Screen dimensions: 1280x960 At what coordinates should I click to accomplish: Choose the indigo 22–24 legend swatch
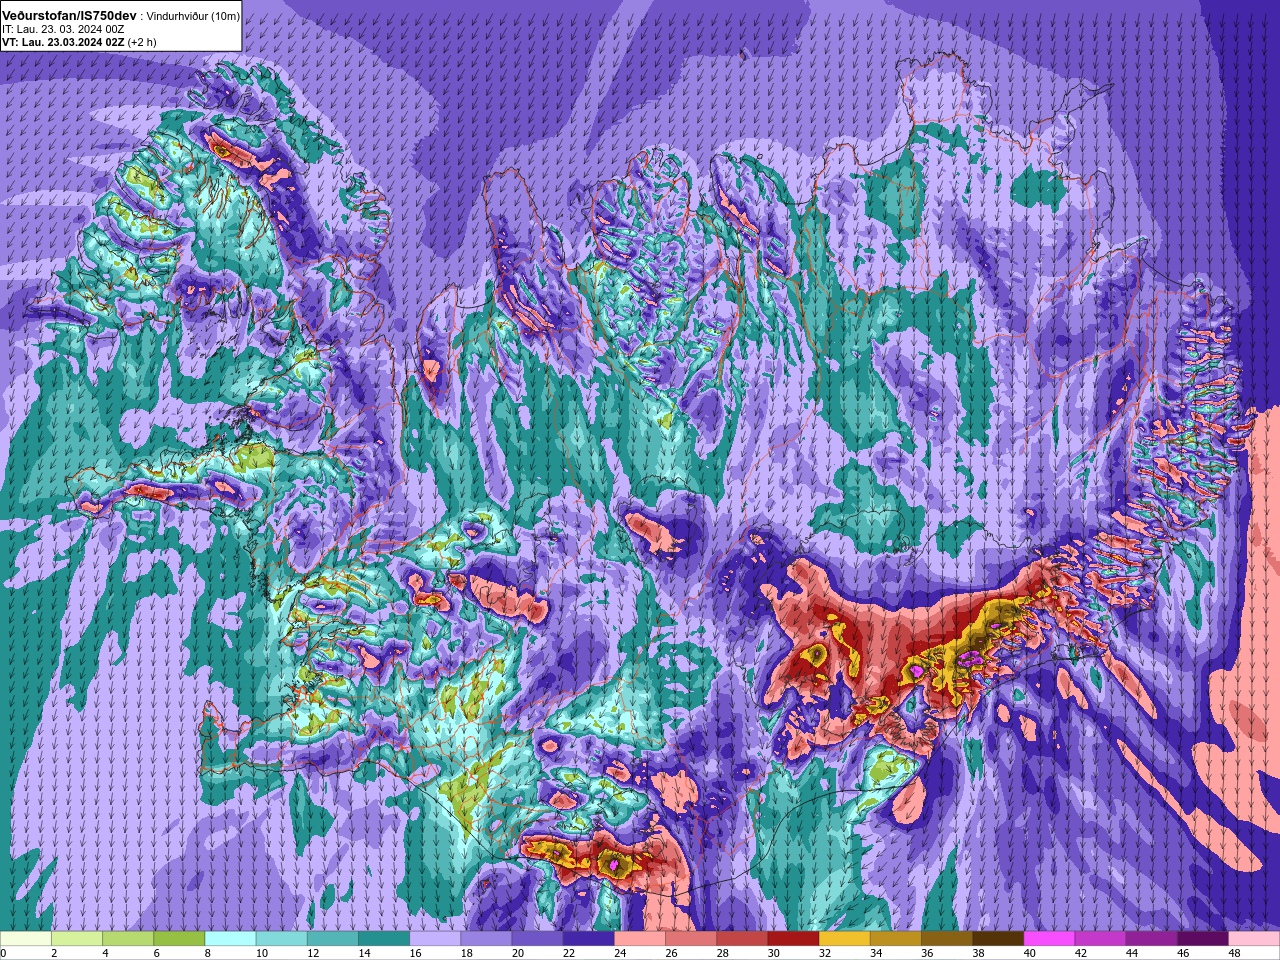click(x=589, y=939)
